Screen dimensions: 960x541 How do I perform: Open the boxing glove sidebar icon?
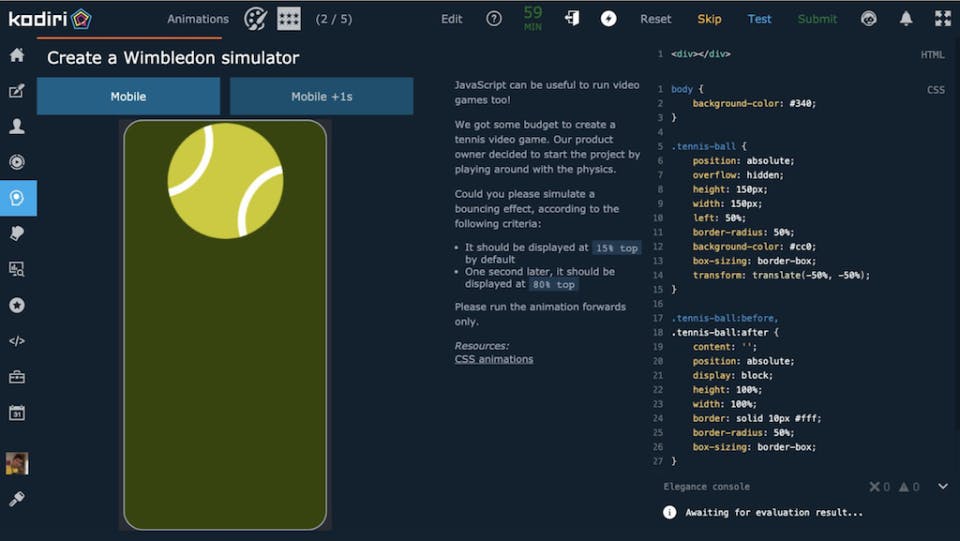[17, 233]
